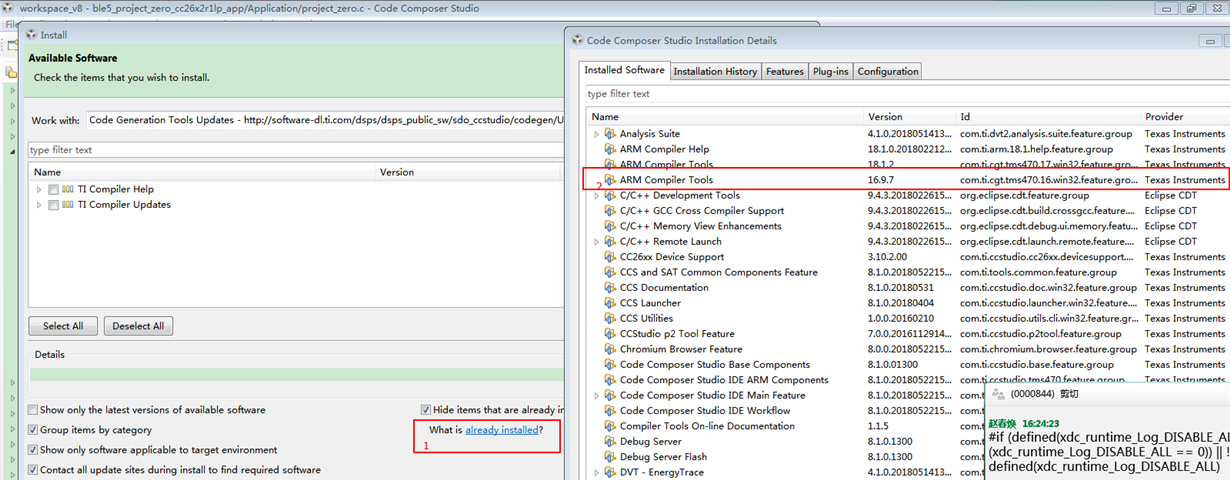
Task: Click the CC26xx Device Support feature icon
Action: click(610, 257)
